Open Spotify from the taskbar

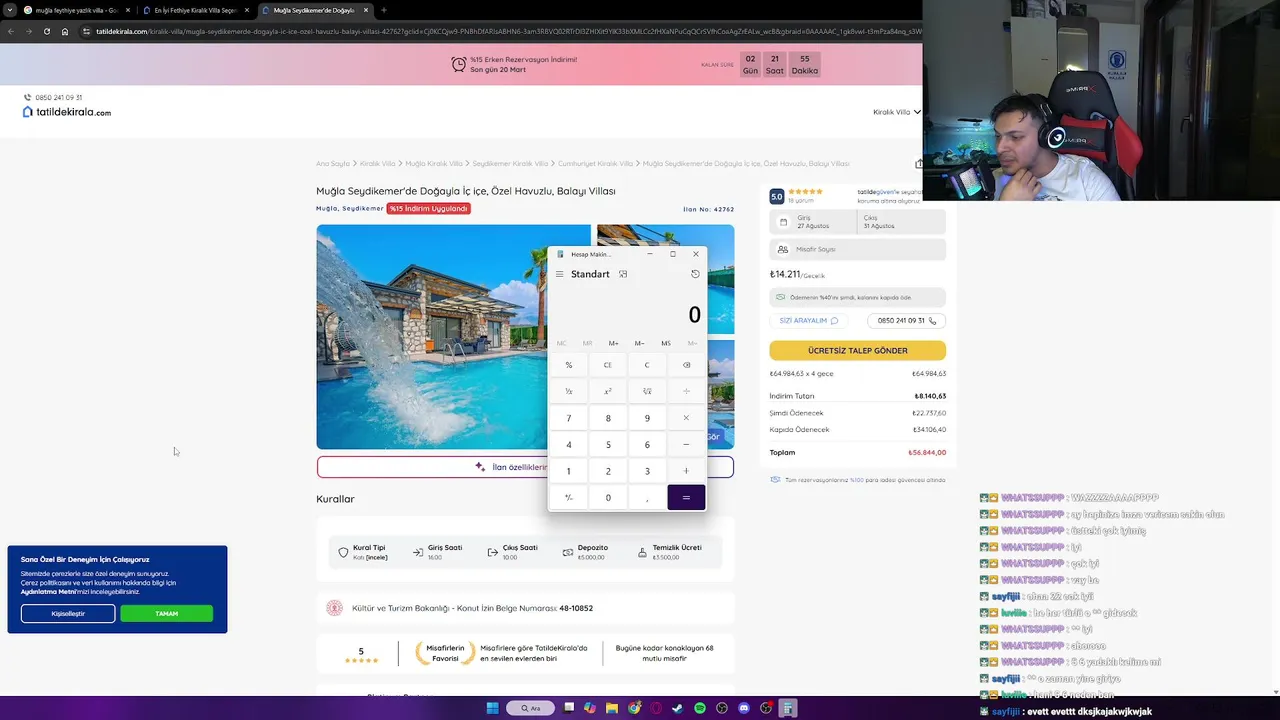point(700,708)
